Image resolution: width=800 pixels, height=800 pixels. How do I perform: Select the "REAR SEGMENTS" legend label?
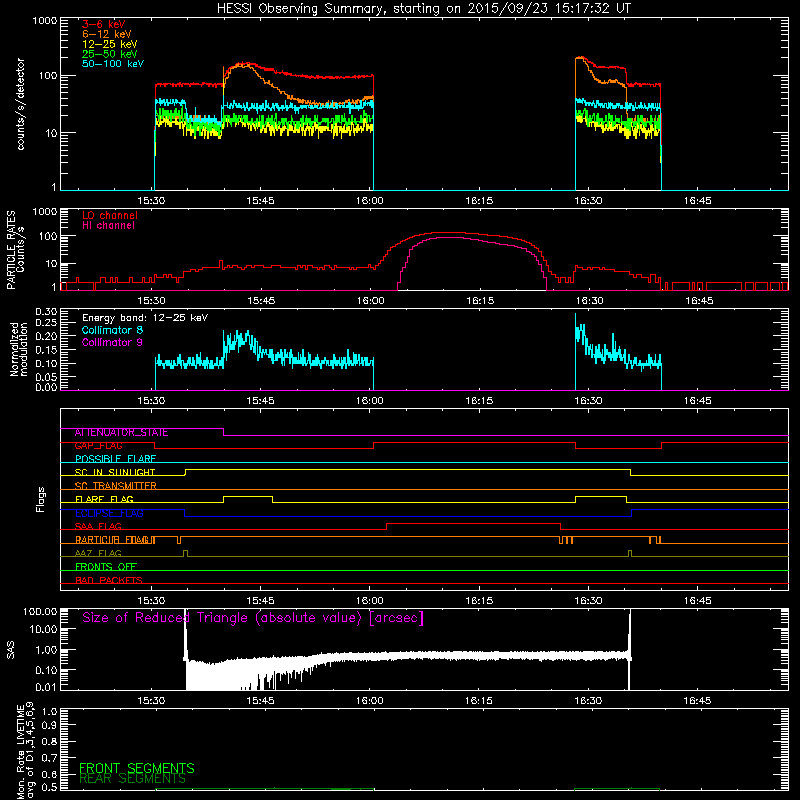coord(133,779)
